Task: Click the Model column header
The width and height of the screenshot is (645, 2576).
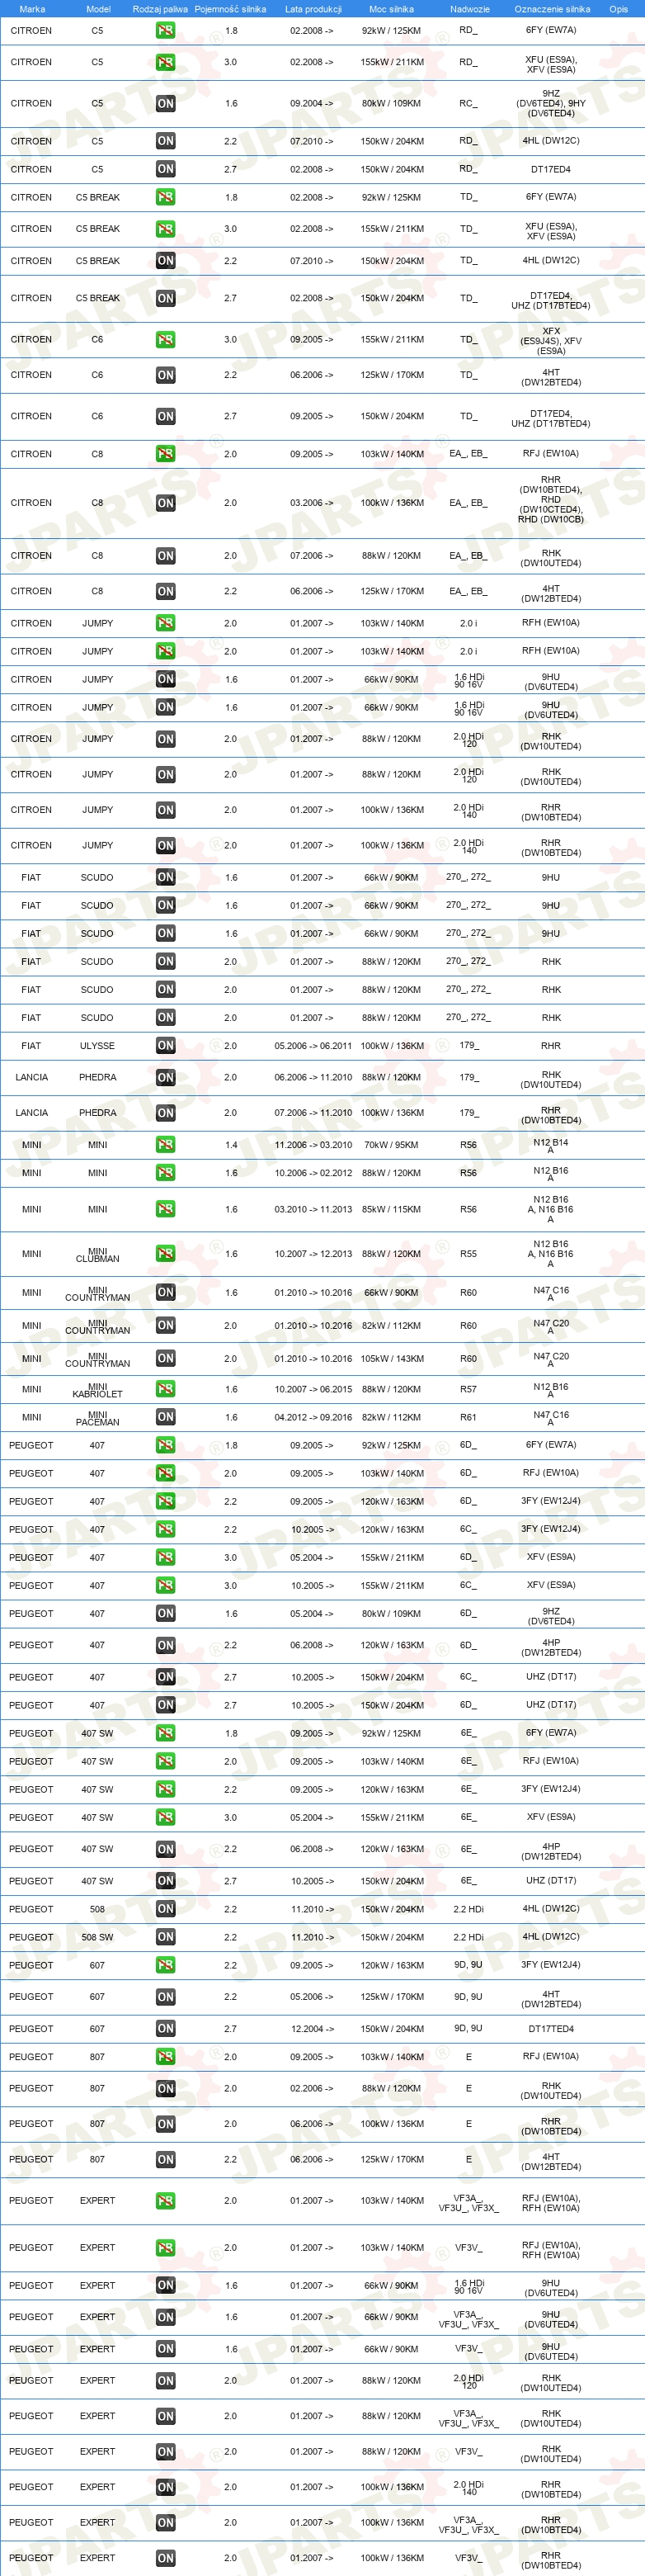Action: pyautogui.click(x=98, y=9)
